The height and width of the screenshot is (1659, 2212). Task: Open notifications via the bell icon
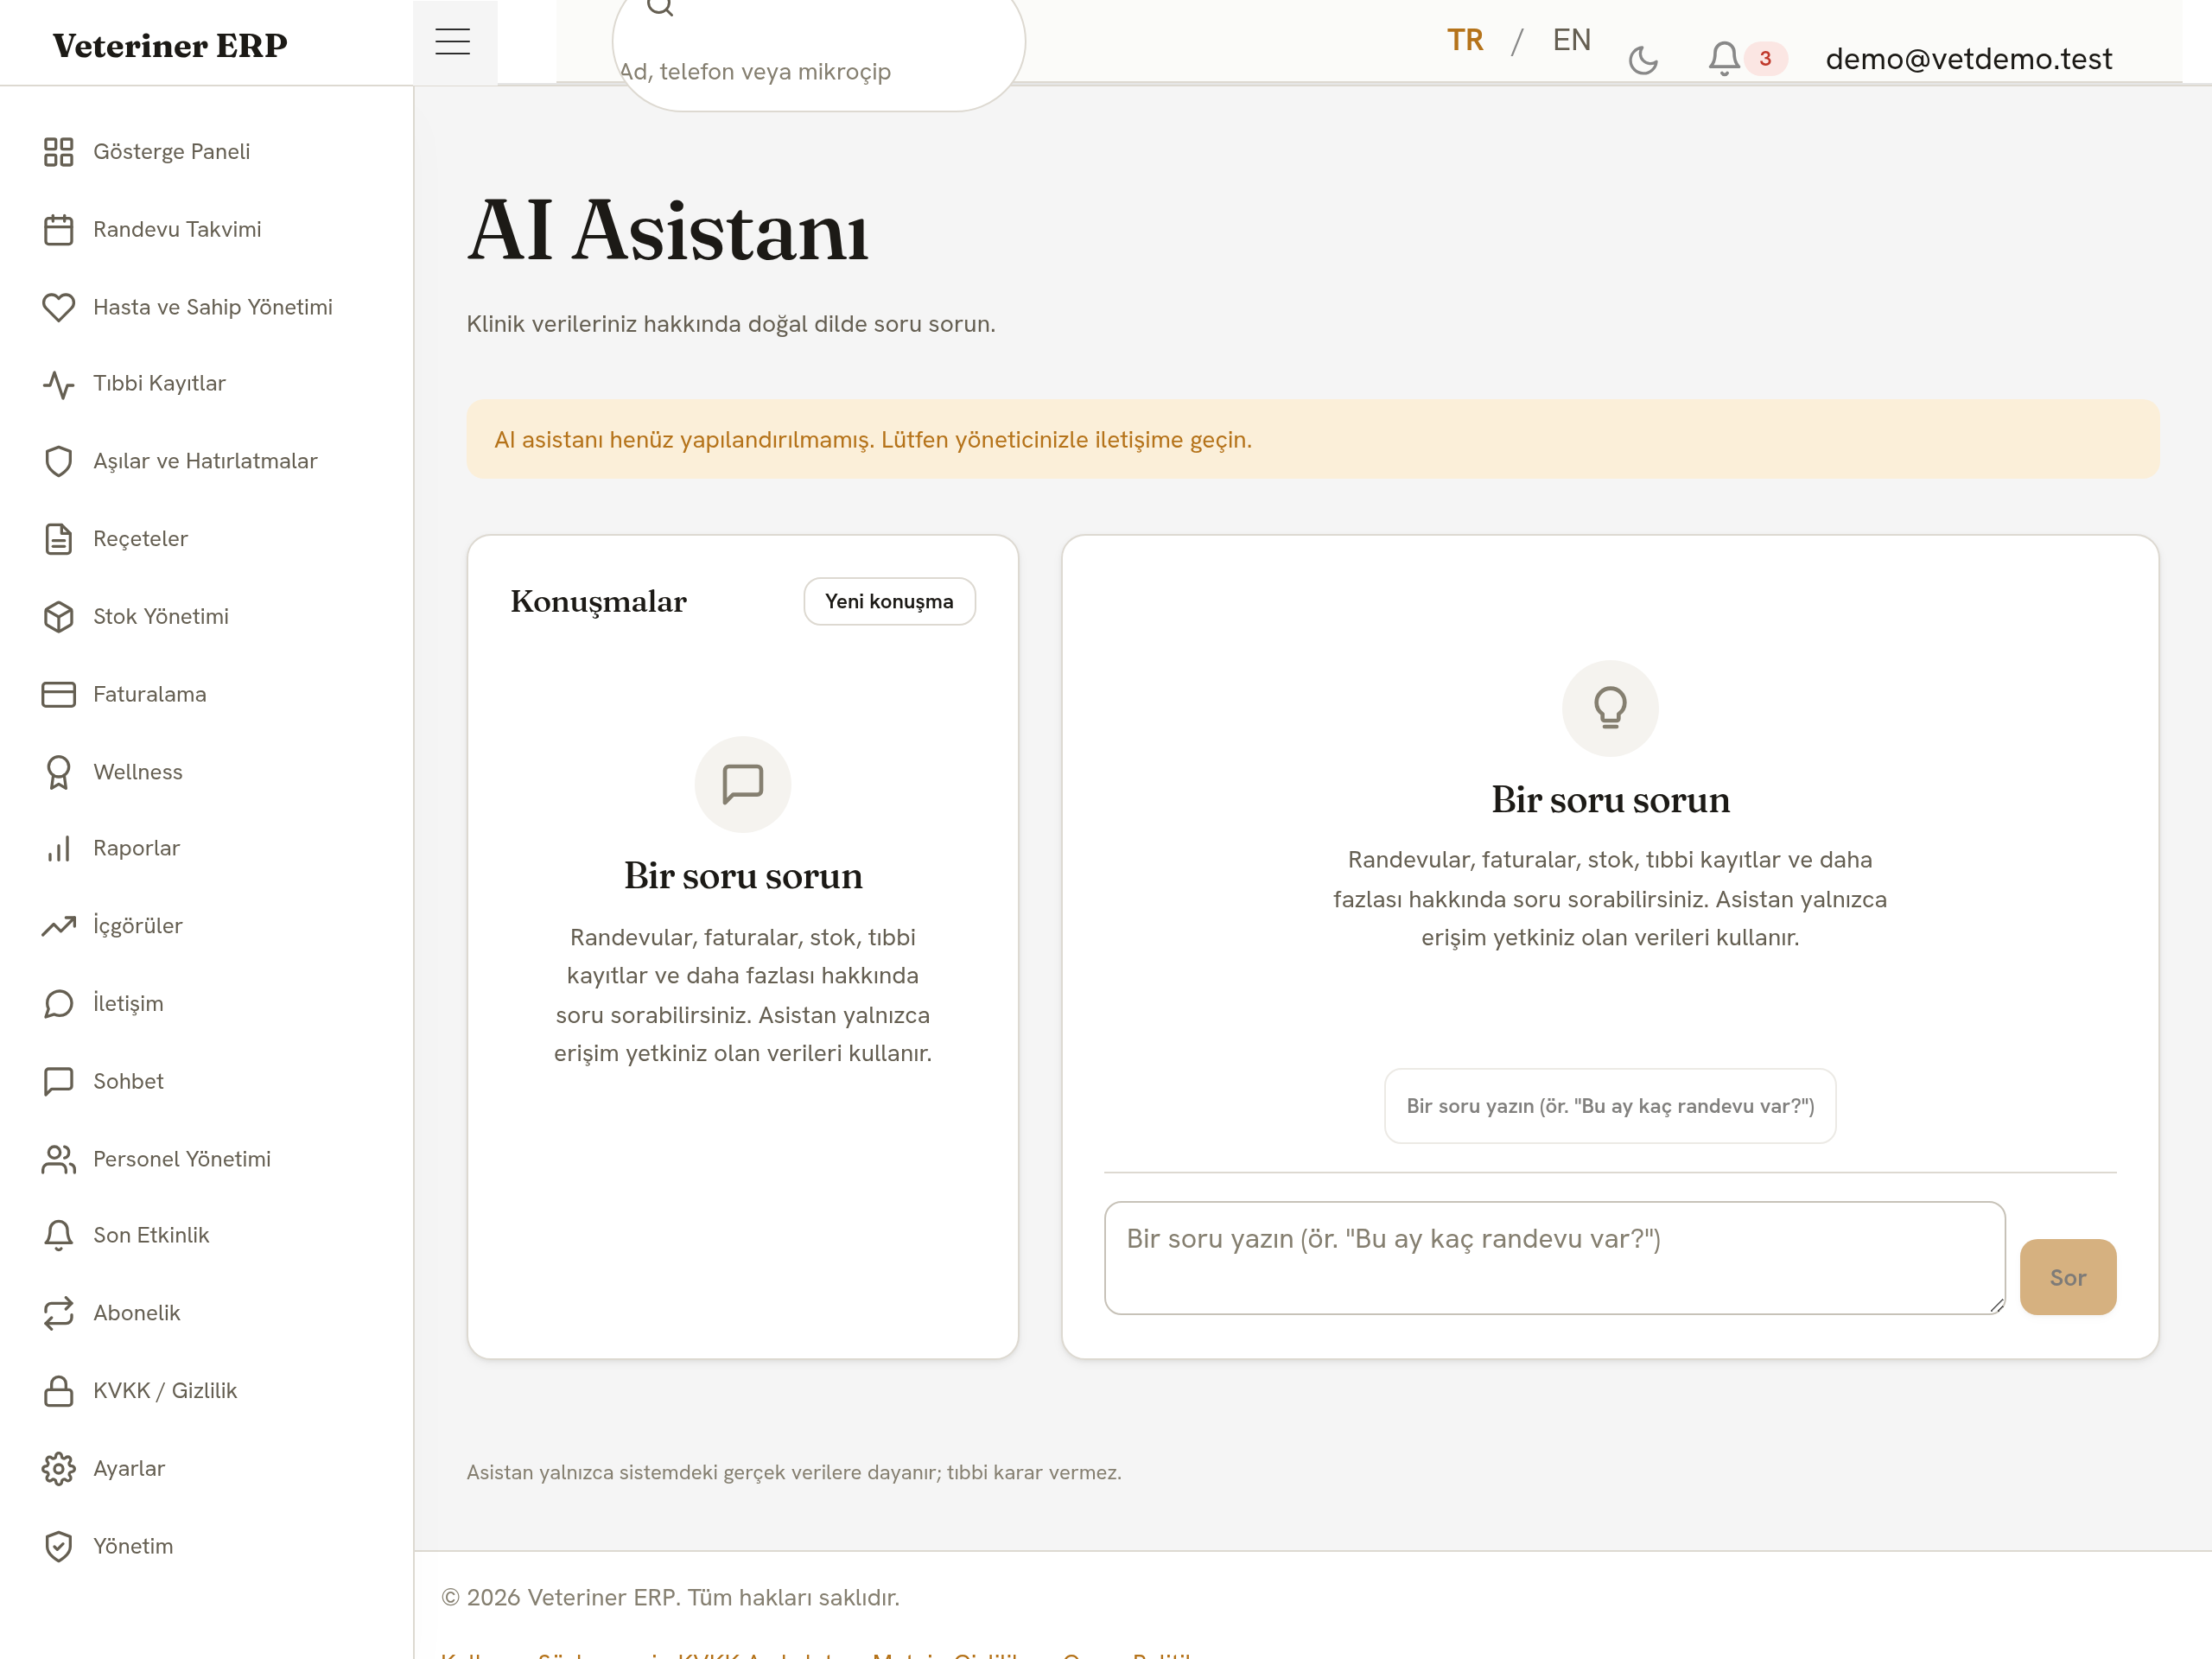point(1724,58)
